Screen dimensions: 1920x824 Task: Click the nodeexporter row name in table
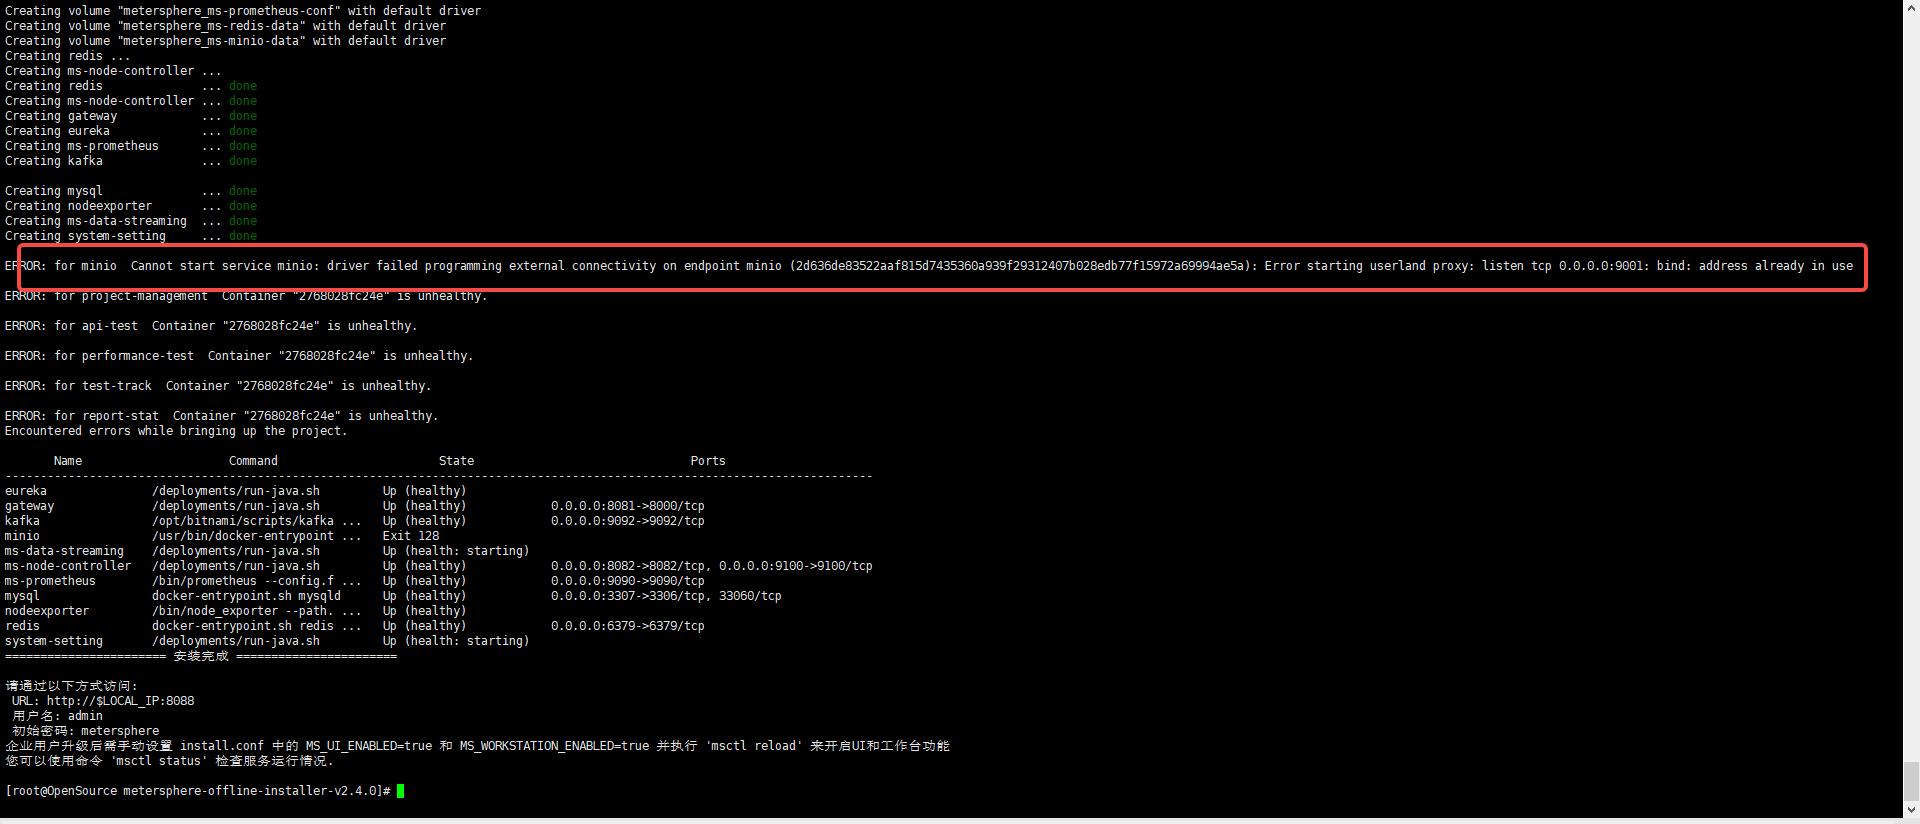(47, 611)
